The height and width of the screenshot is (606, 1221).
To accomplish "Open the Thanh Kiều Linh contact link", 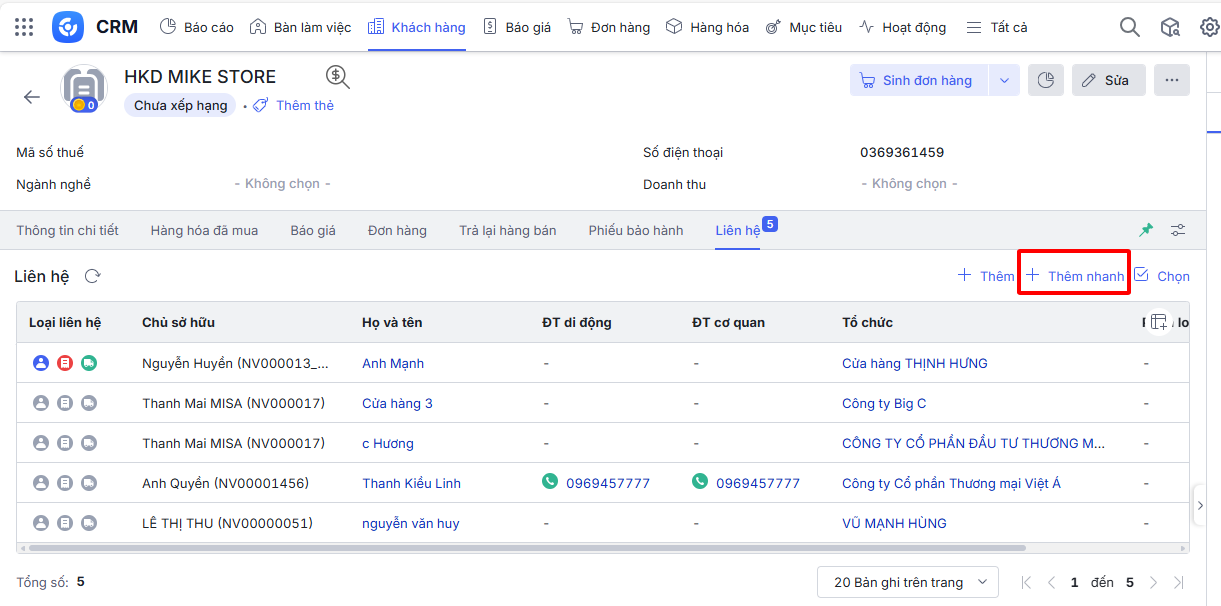I will point(411,483).
